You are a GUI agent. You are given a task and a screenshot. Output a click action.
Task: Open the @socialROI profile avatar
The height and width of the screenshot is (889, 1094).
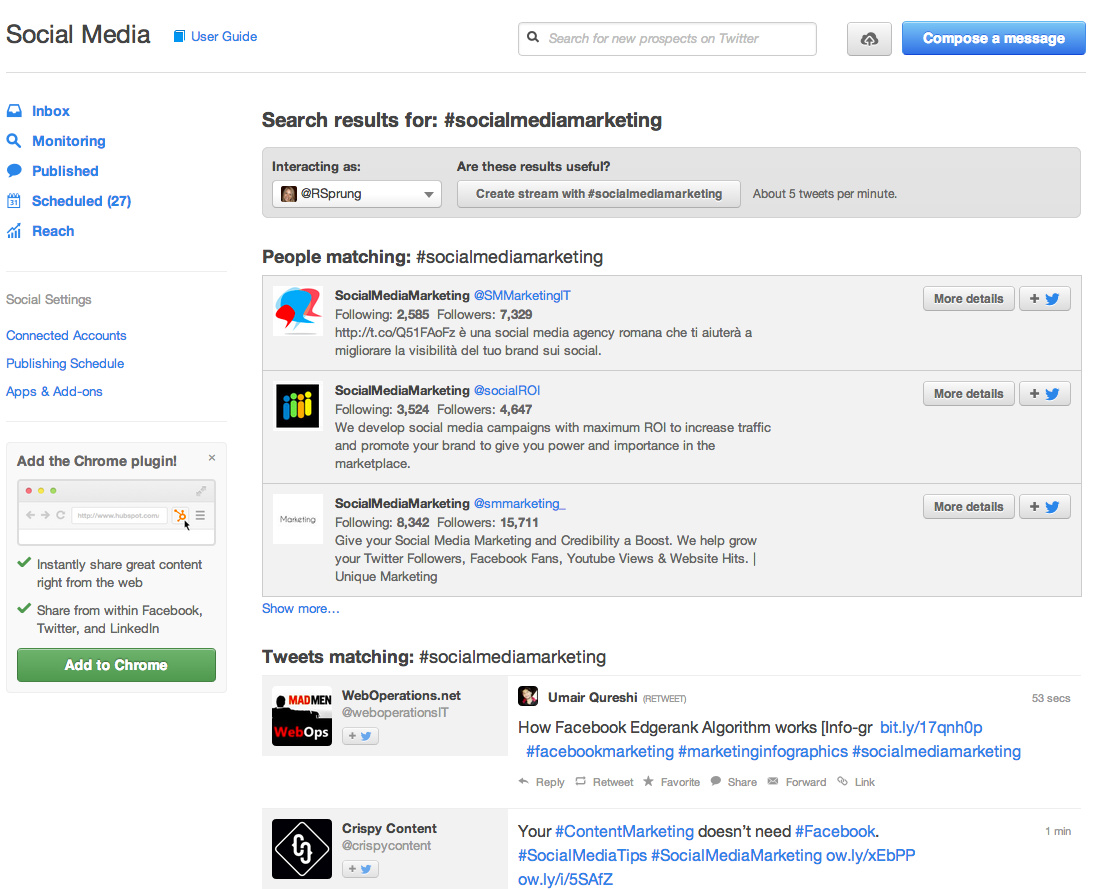pos(298,405)
